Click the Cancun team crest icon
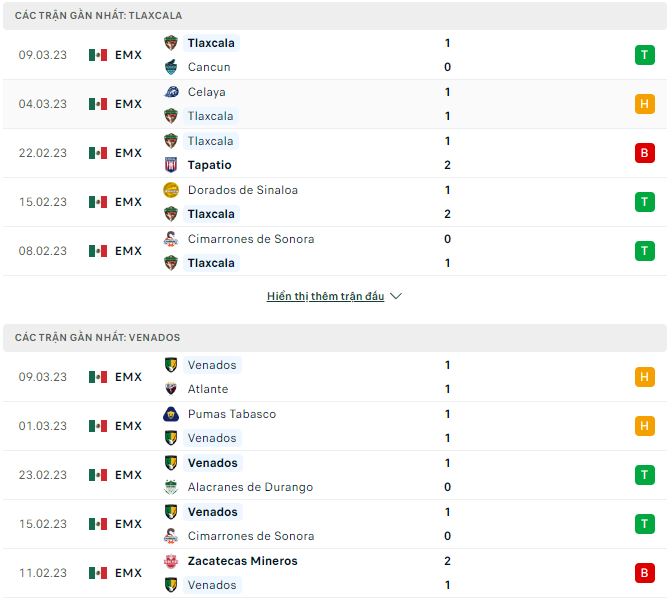 click(171, 67)
